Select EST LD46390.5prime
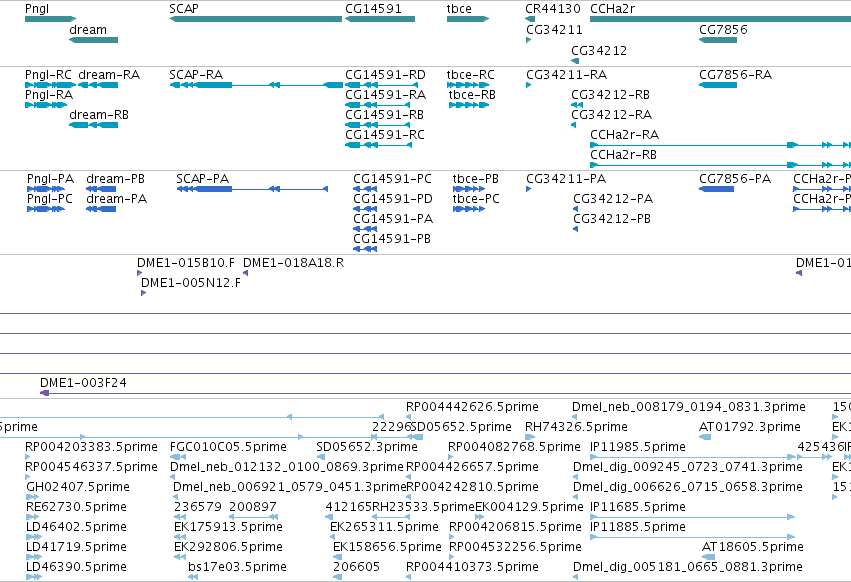 point(77,567)
